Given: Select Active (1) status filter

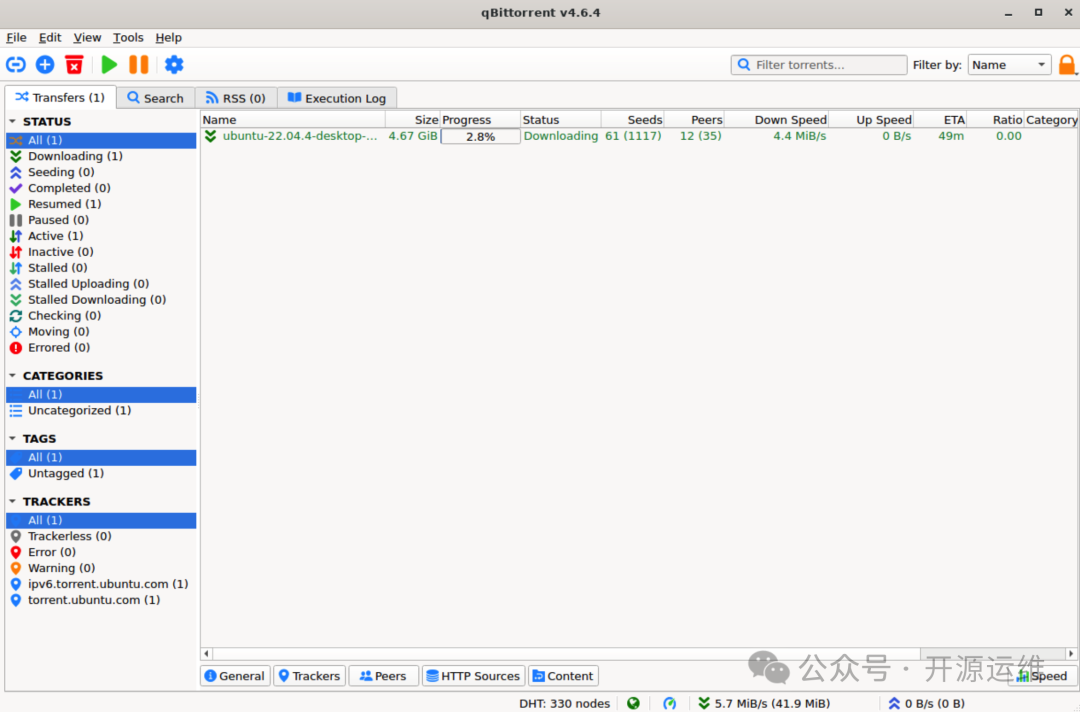Looking at the screenshot, I should coord(101,235).
